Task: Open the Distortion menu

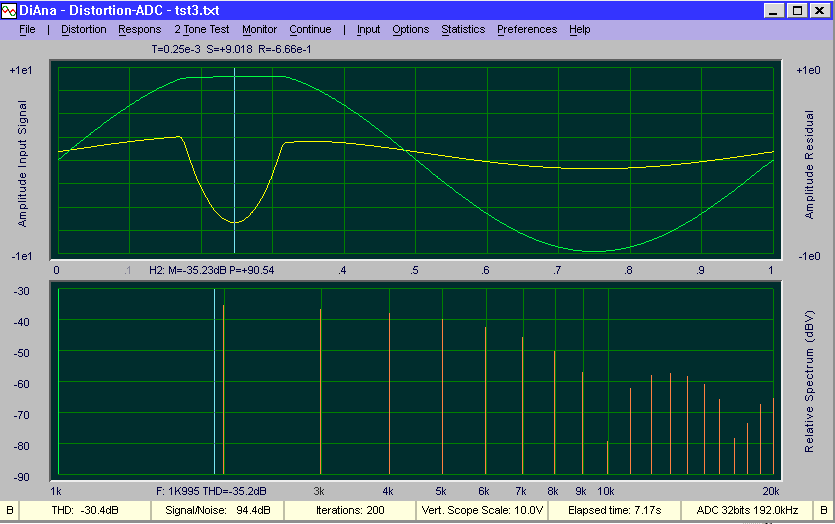Action: (x=84, y=30)
